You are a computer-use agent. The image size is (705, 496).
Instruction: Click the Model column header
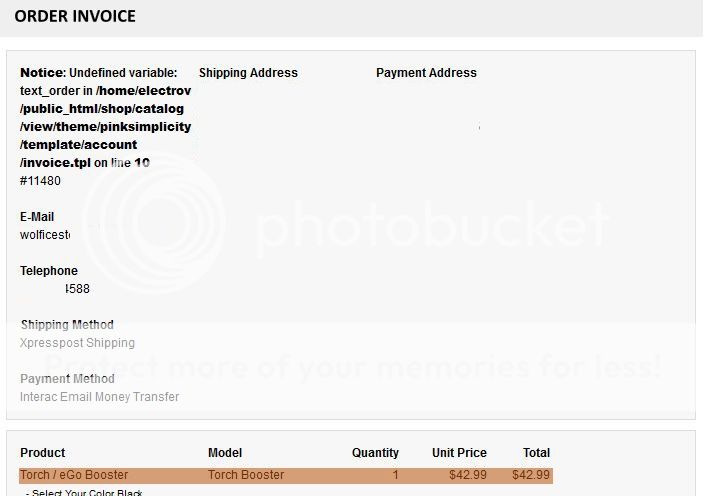(x=225, y=452)
